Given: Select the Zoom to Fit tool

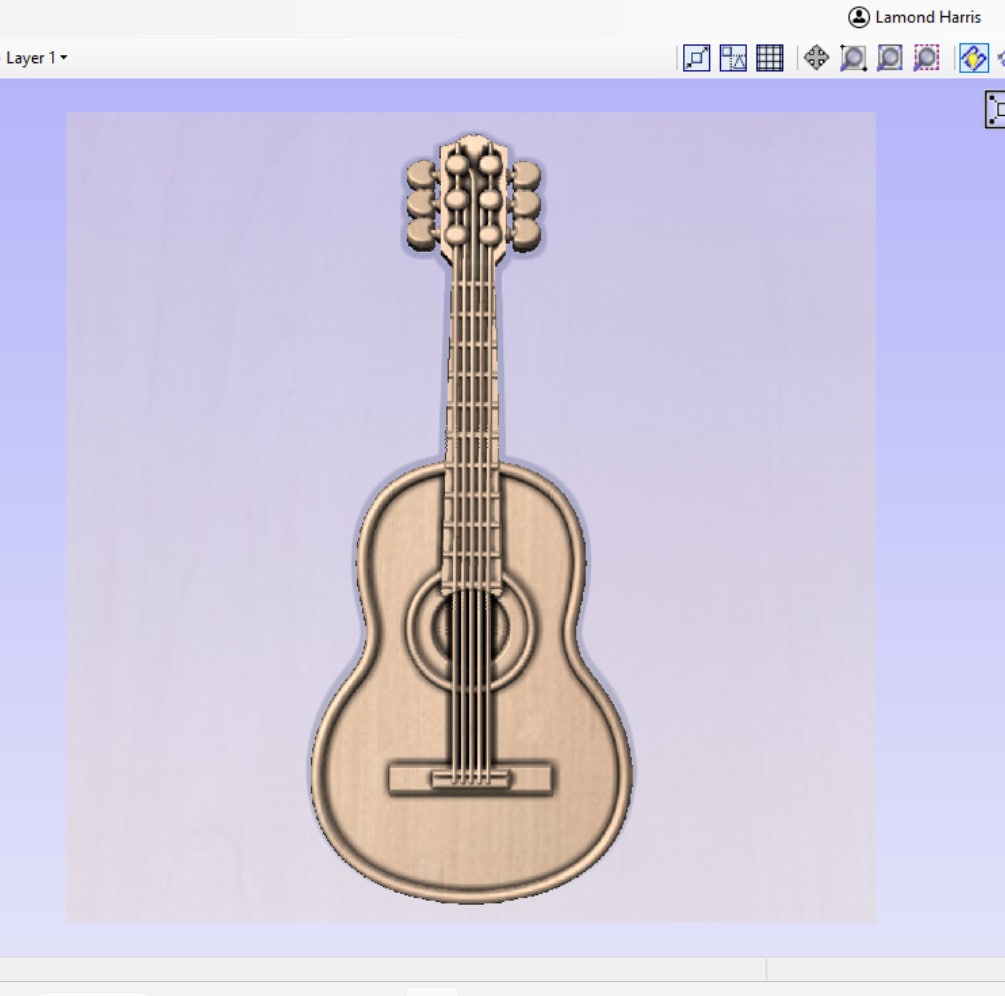Looking at the screenshot, I should (x=695, y=58).
